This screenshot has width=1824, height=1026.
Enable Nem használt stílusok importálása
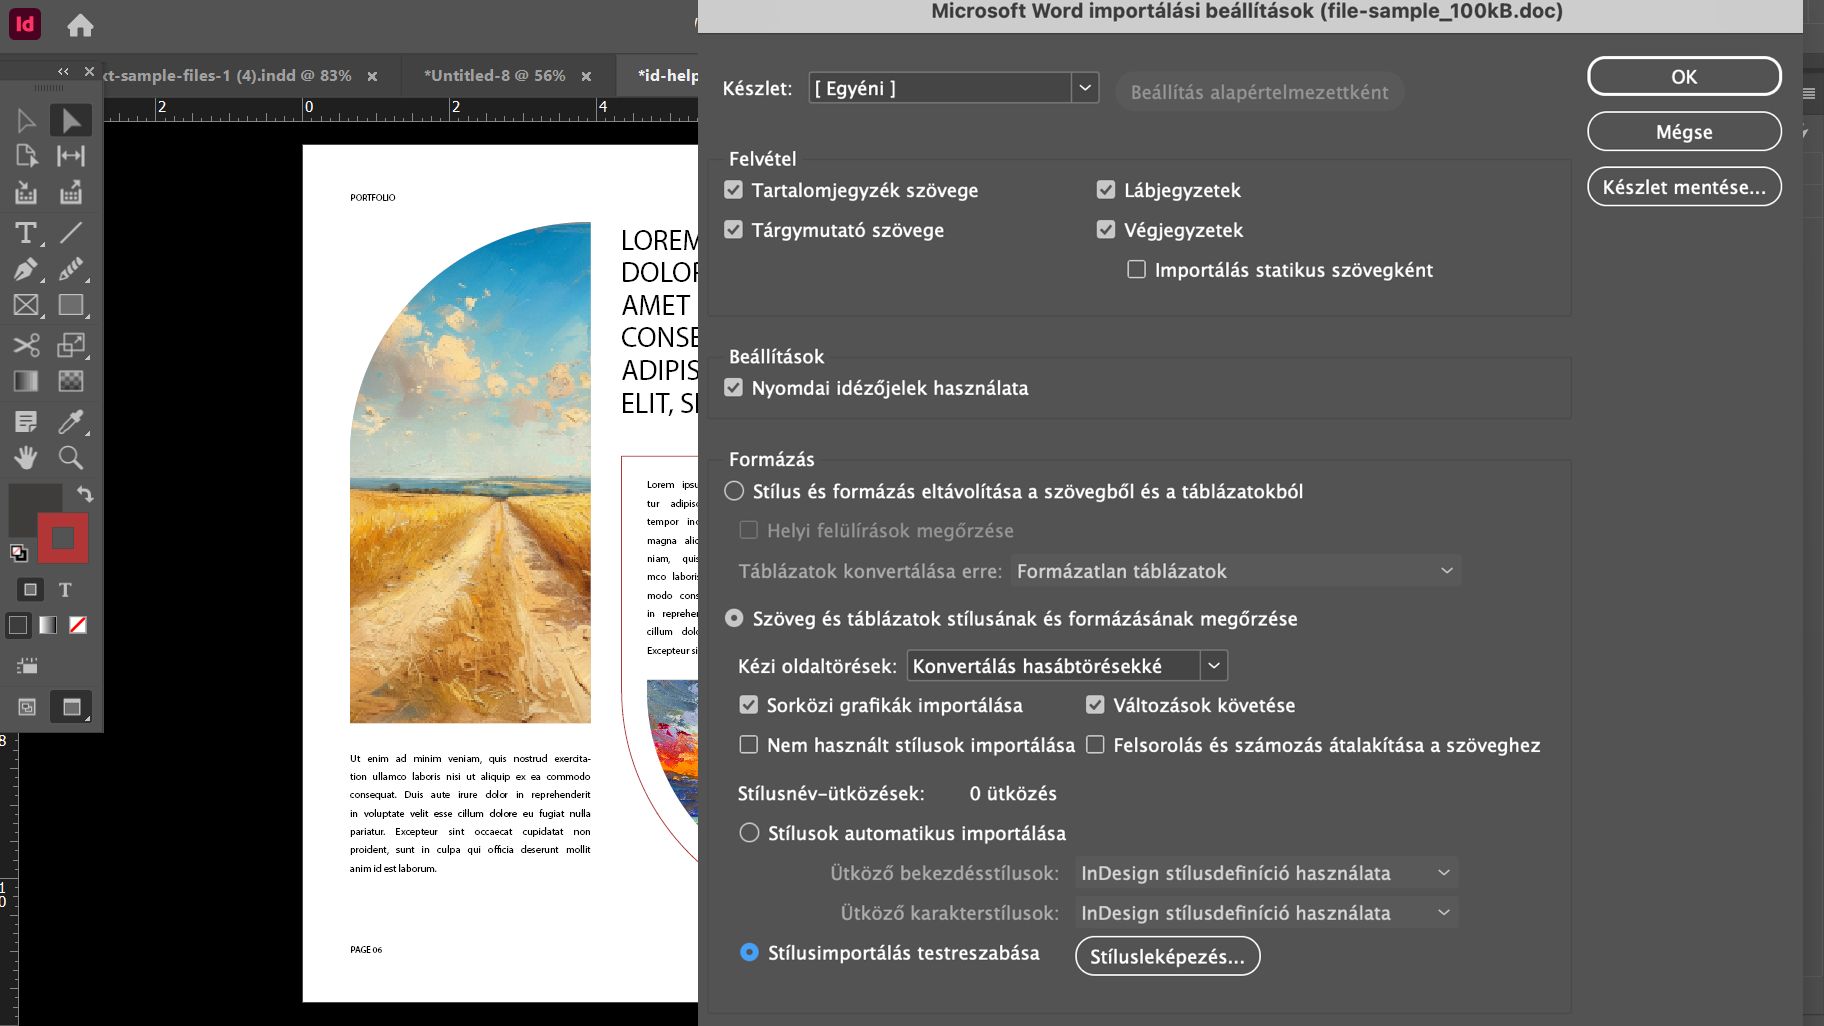[749, 745]
